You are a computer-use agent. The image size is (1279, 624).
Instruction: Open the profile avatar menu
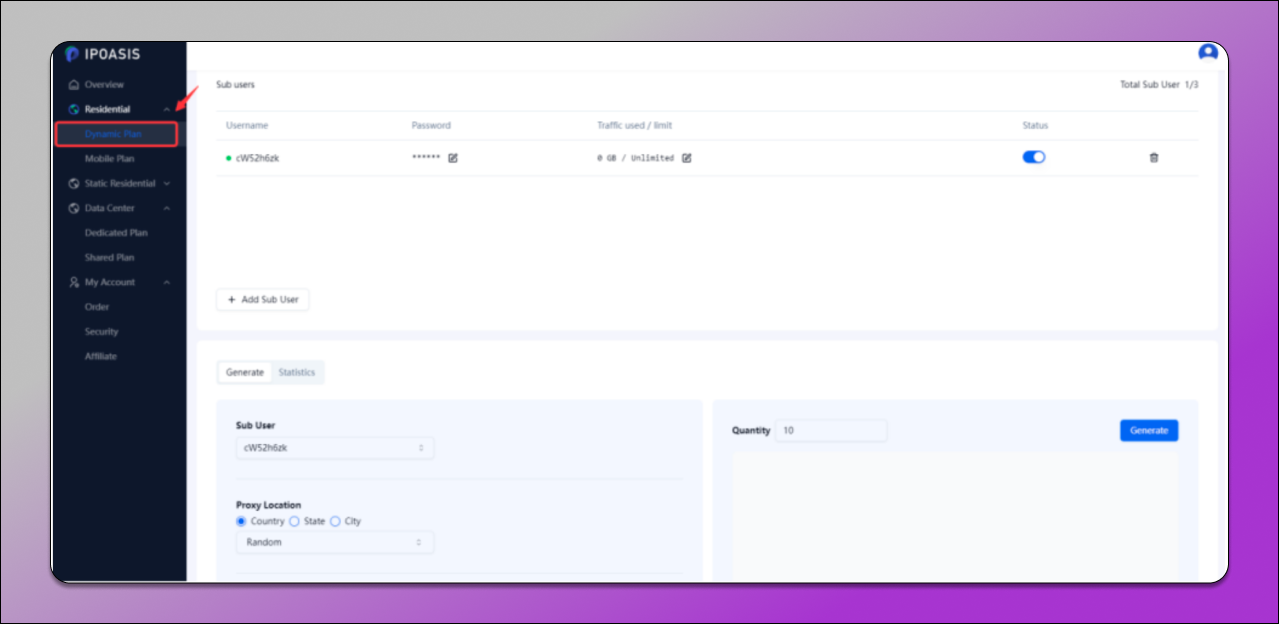(1208, 52)
